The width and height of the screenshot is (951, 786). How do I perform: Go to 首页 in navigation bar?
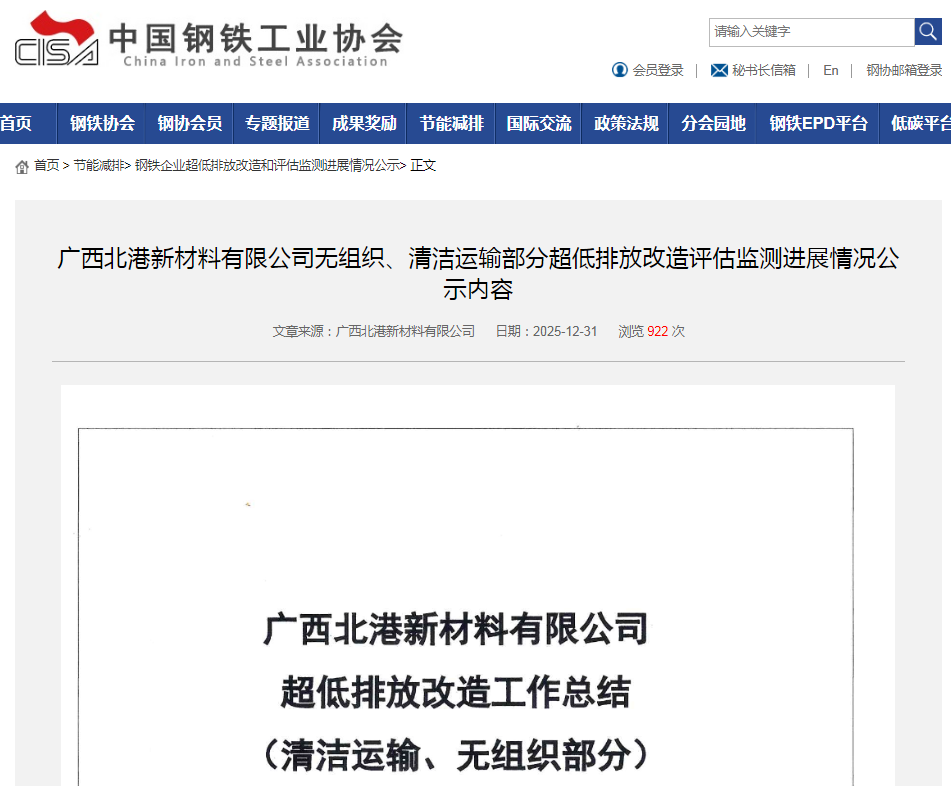pos(16,124)
